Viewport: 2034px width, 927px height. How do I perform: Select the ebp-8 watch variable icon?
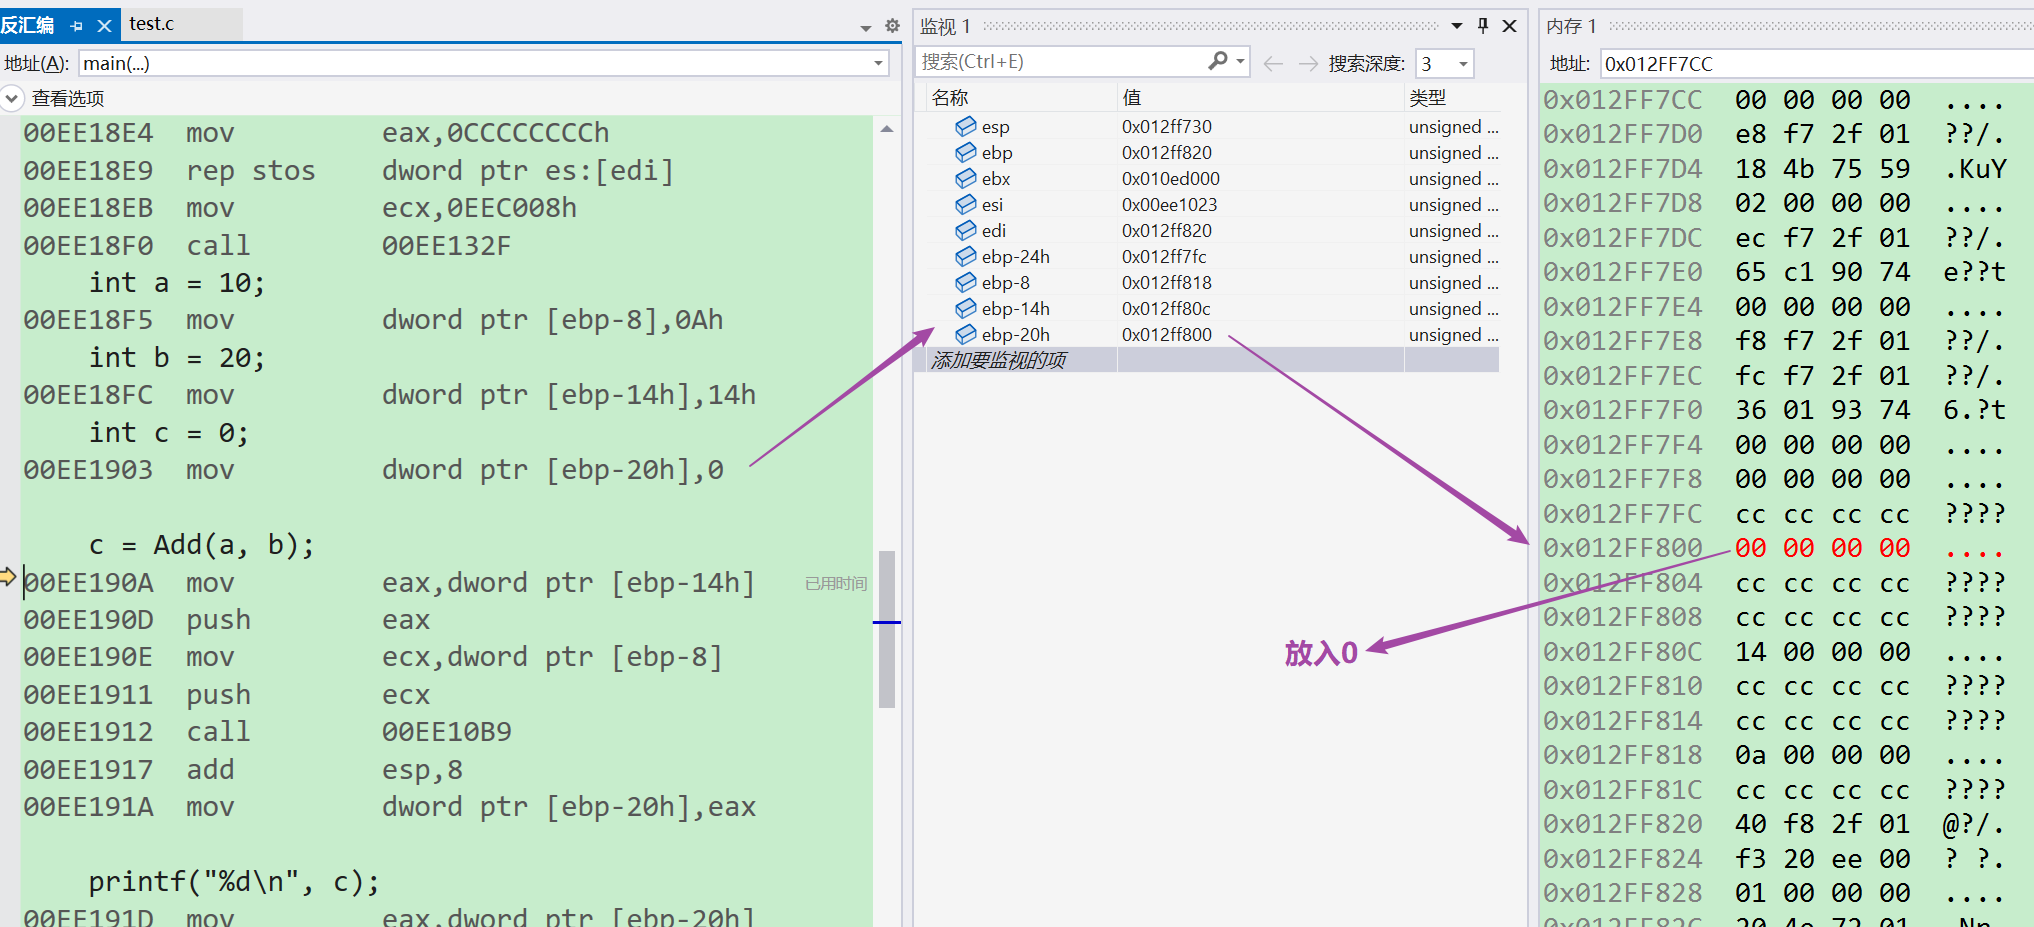(966, 282)
